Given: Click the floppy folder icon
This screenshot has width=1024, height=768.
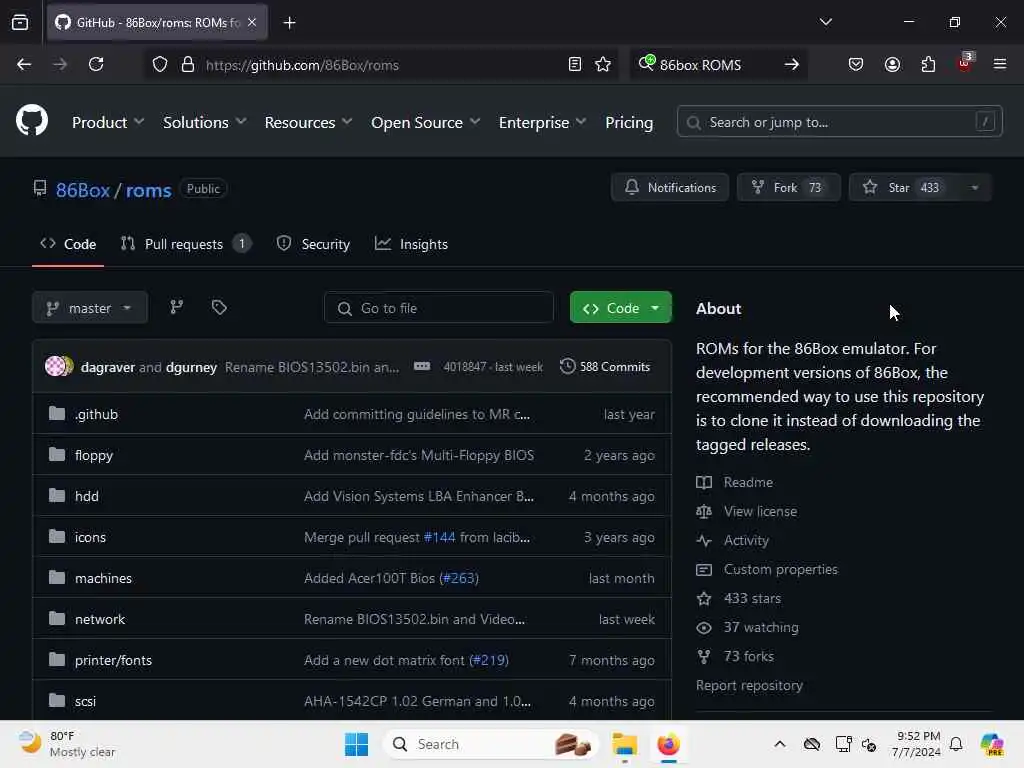Looking at the screenshot, I should pyautogui.click(x=57, y=455).
